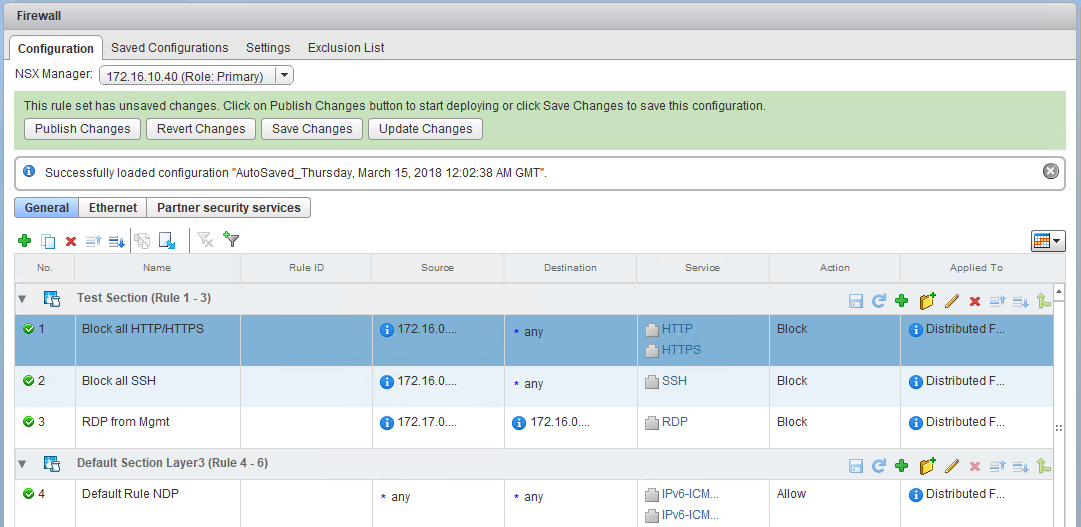Click add rule plus icon in Default Section

[x=901, y=466]
